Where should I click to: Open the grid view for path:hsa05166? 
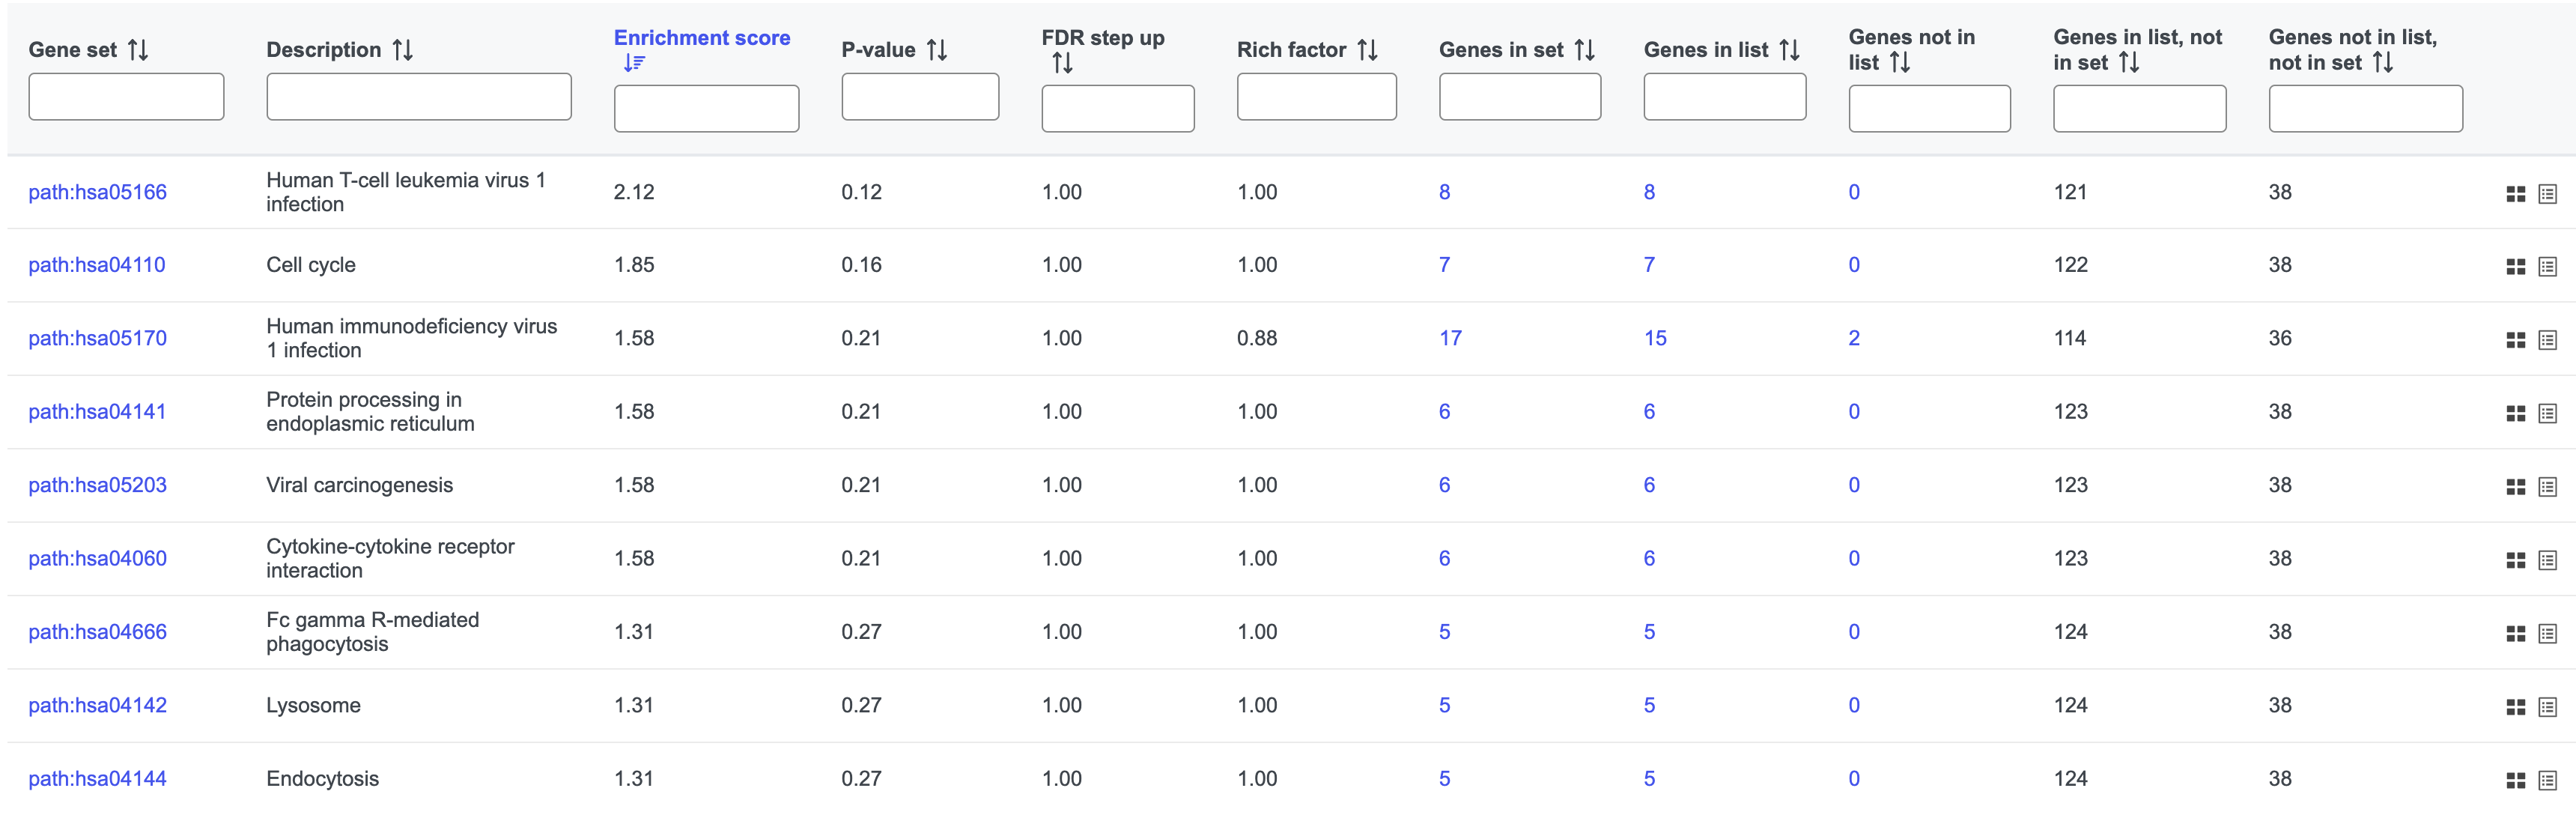point(2515,193)
